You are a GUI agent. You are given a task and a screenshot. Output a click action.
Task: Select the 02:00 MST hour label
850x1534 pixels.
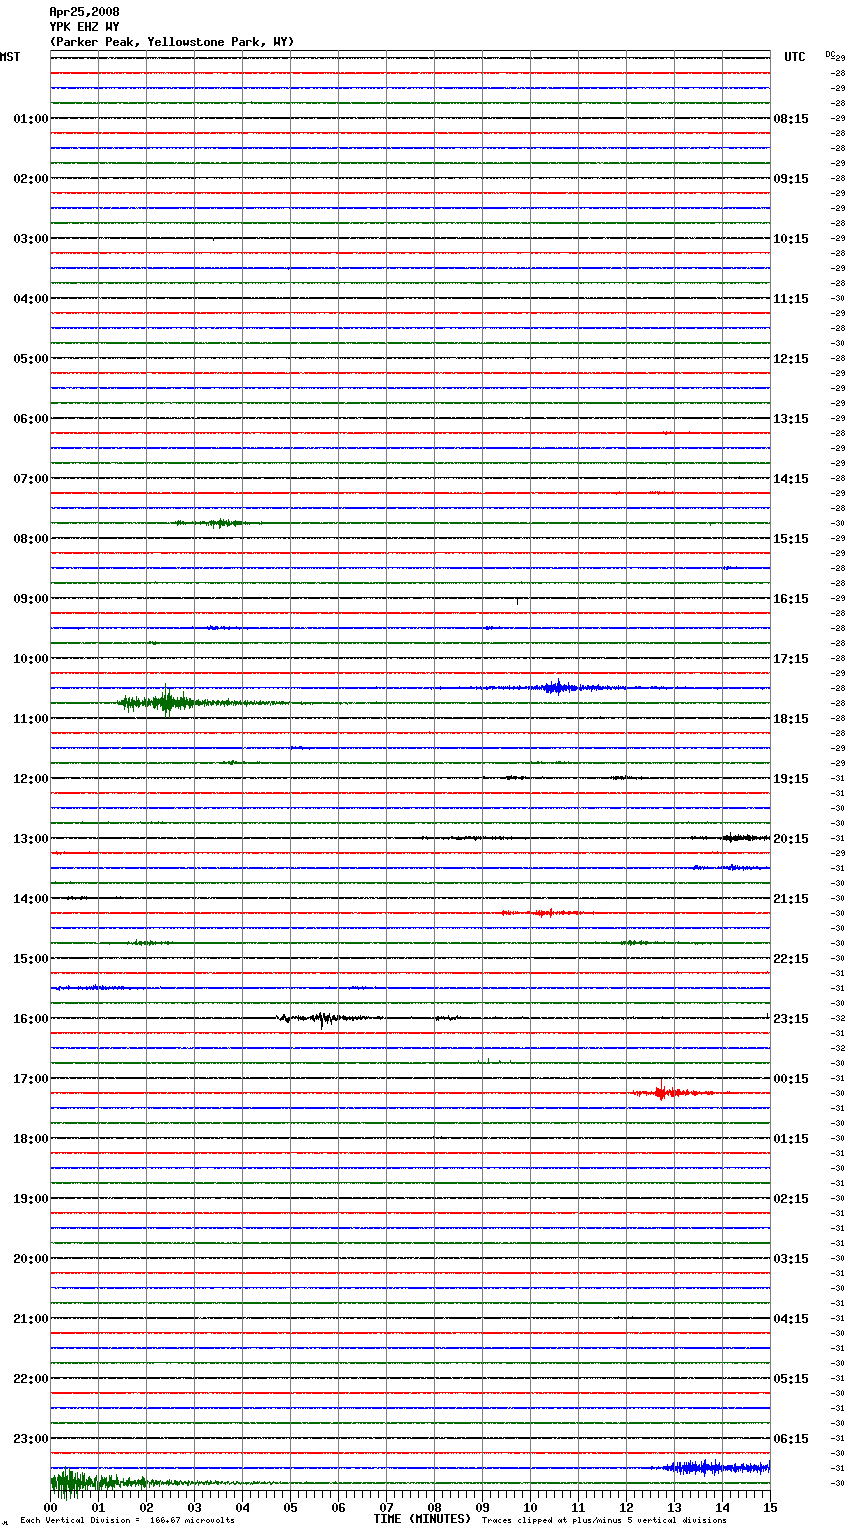point(31,179)
